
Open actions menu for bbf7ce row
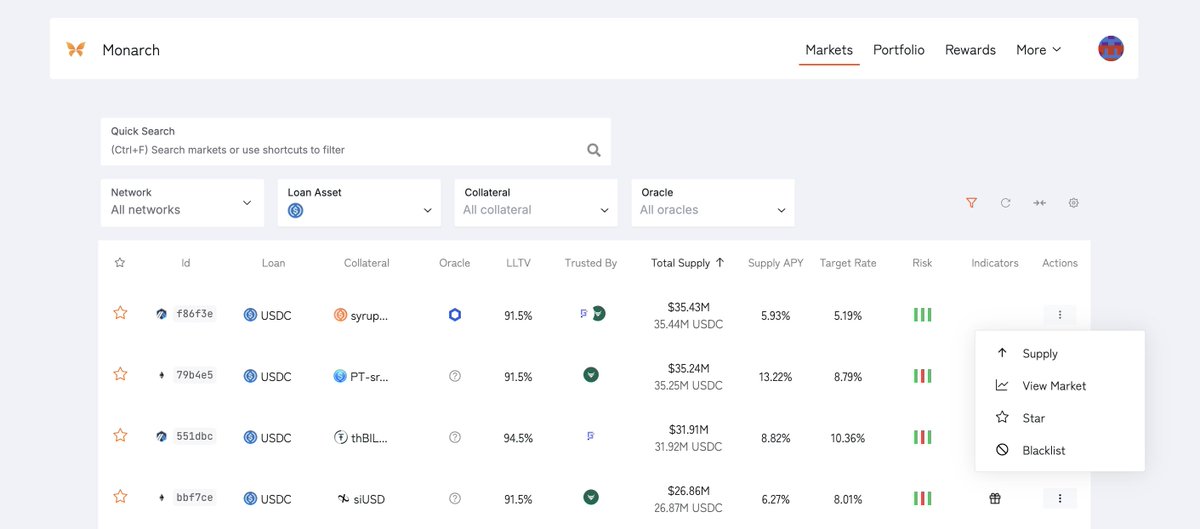point(1060,498)
